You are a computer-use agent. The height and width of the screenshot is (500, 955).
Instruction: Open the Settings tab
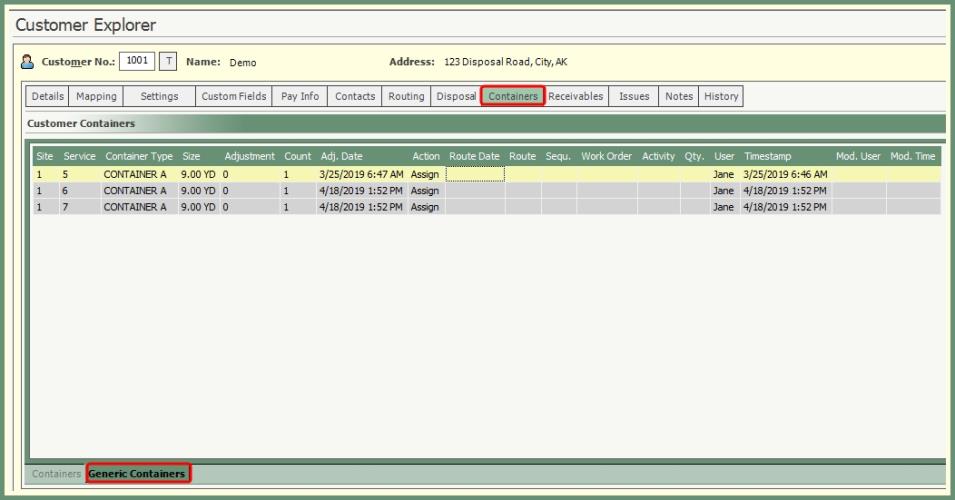159,96
